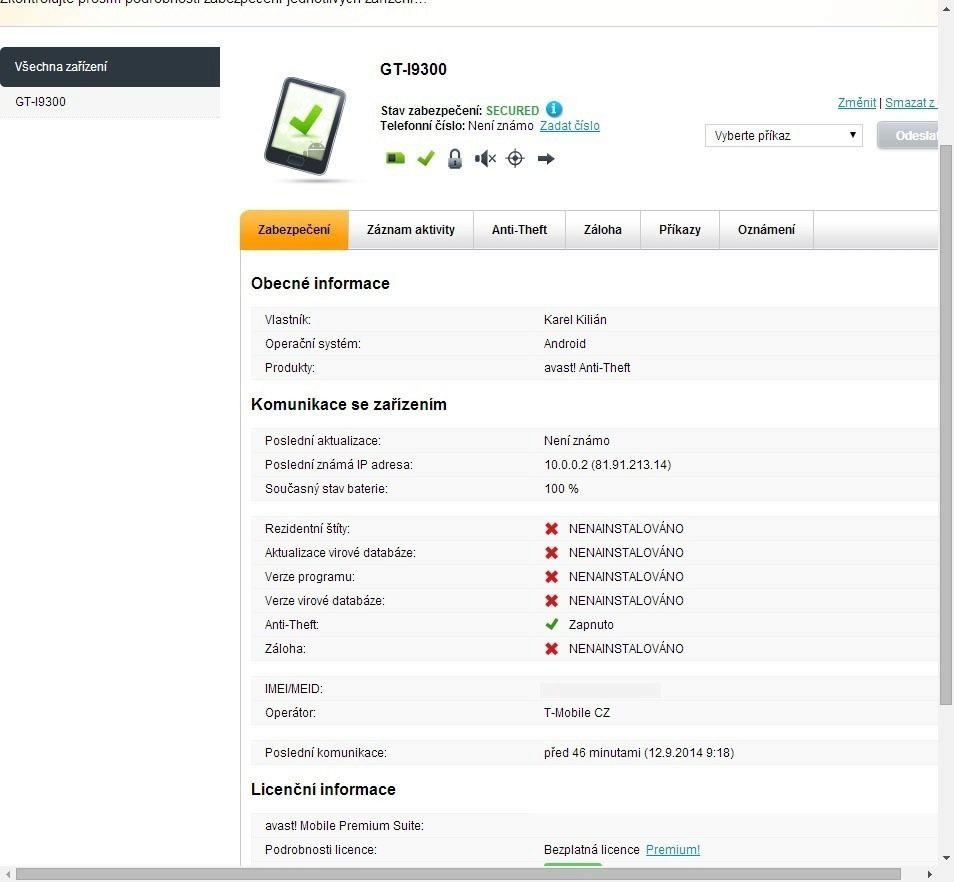Select the Anti-Theft tab

point(520,230)
